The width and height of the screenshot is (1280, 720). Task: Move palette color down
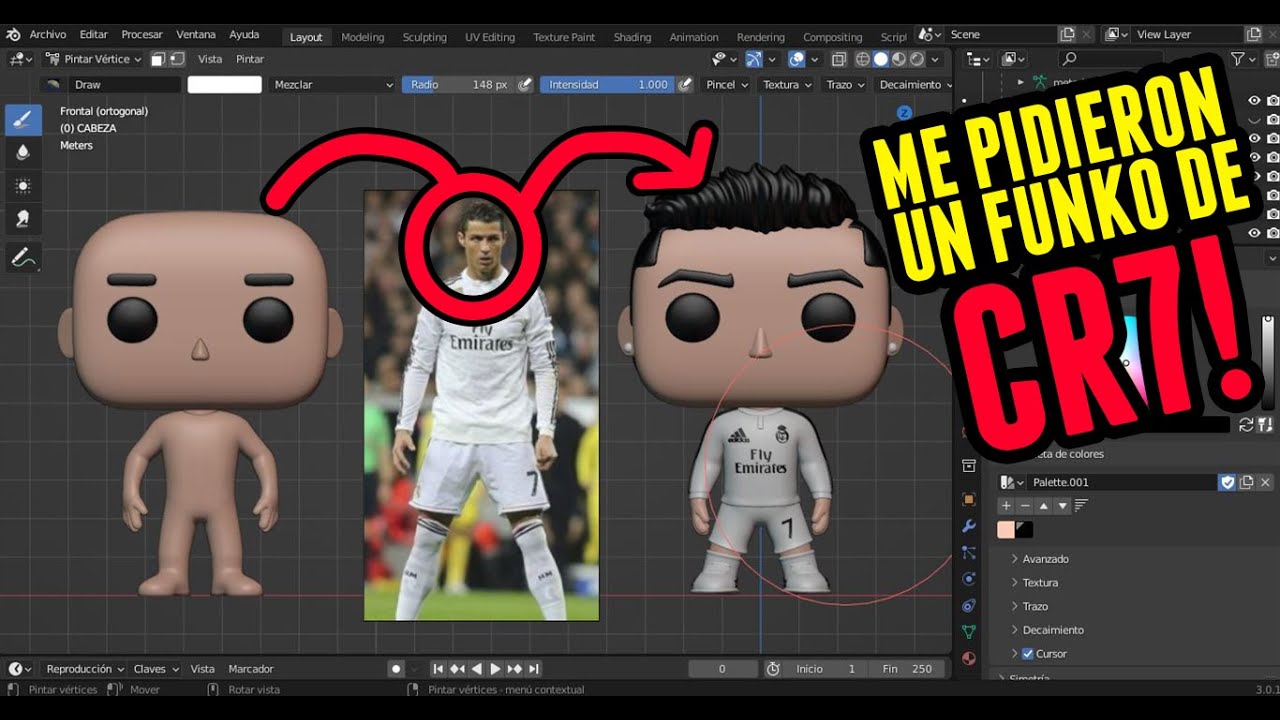1062,506
